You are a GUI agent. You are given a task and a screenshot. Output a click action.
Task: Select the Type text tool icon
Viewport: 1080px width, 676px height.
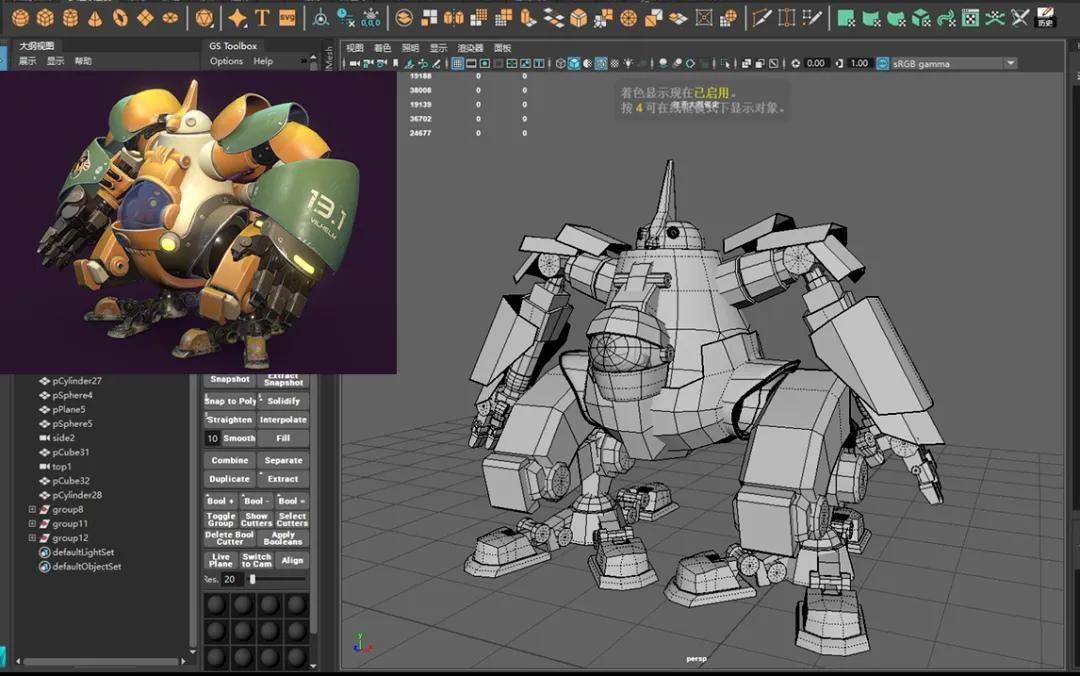click(x=262, y=17)
